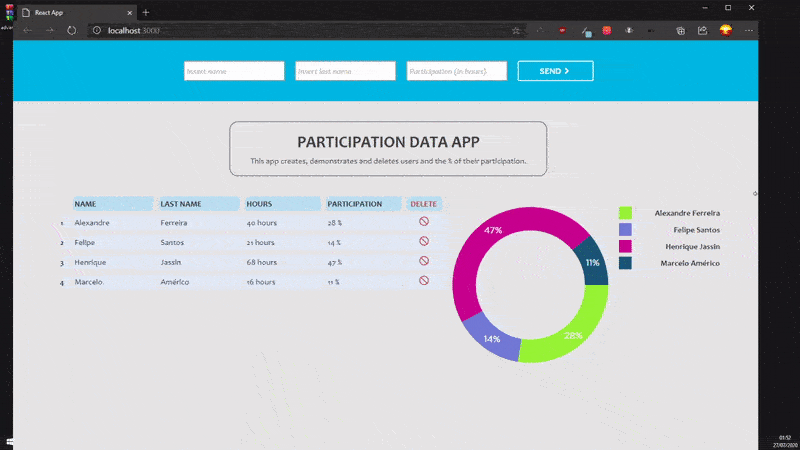This screenshot has height=450, width=800.
Task: Open the pen-and-square extension icon
Action: point(586,32)
